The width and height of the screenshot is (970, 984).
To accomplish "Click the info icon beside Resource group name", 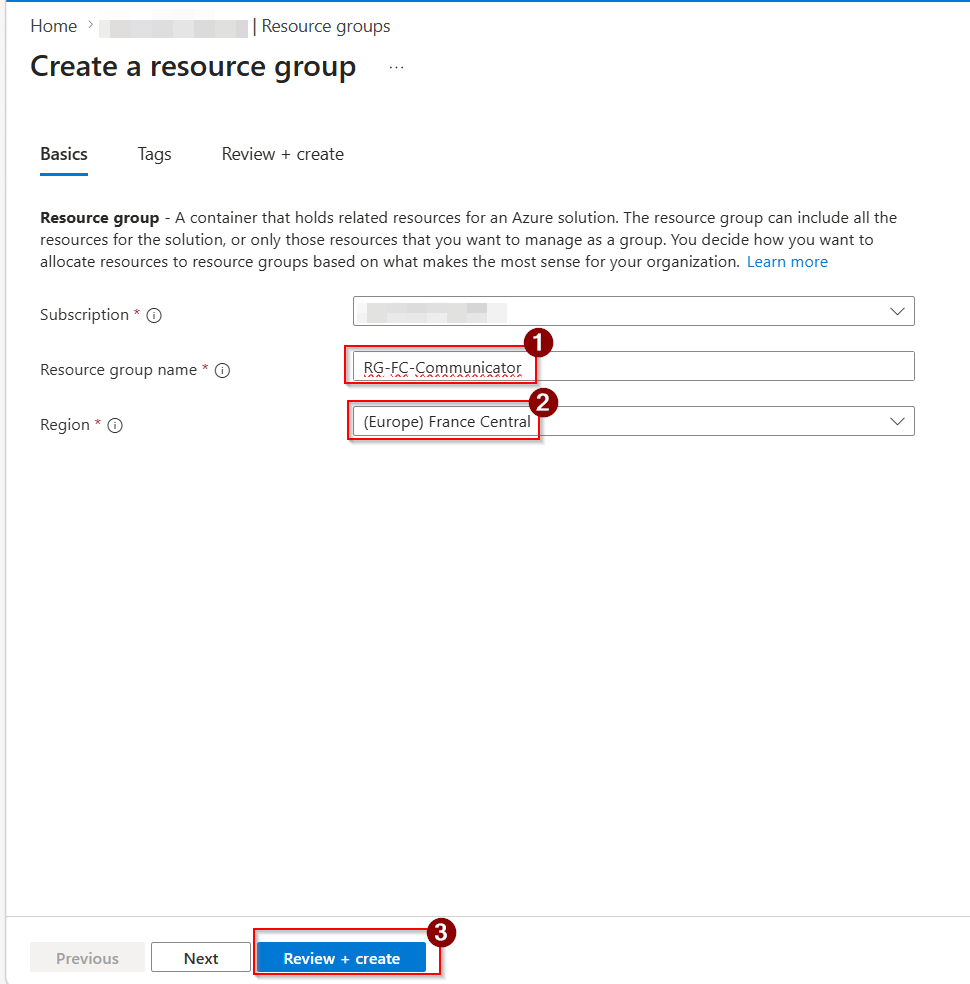I will [x=223, y=370].
